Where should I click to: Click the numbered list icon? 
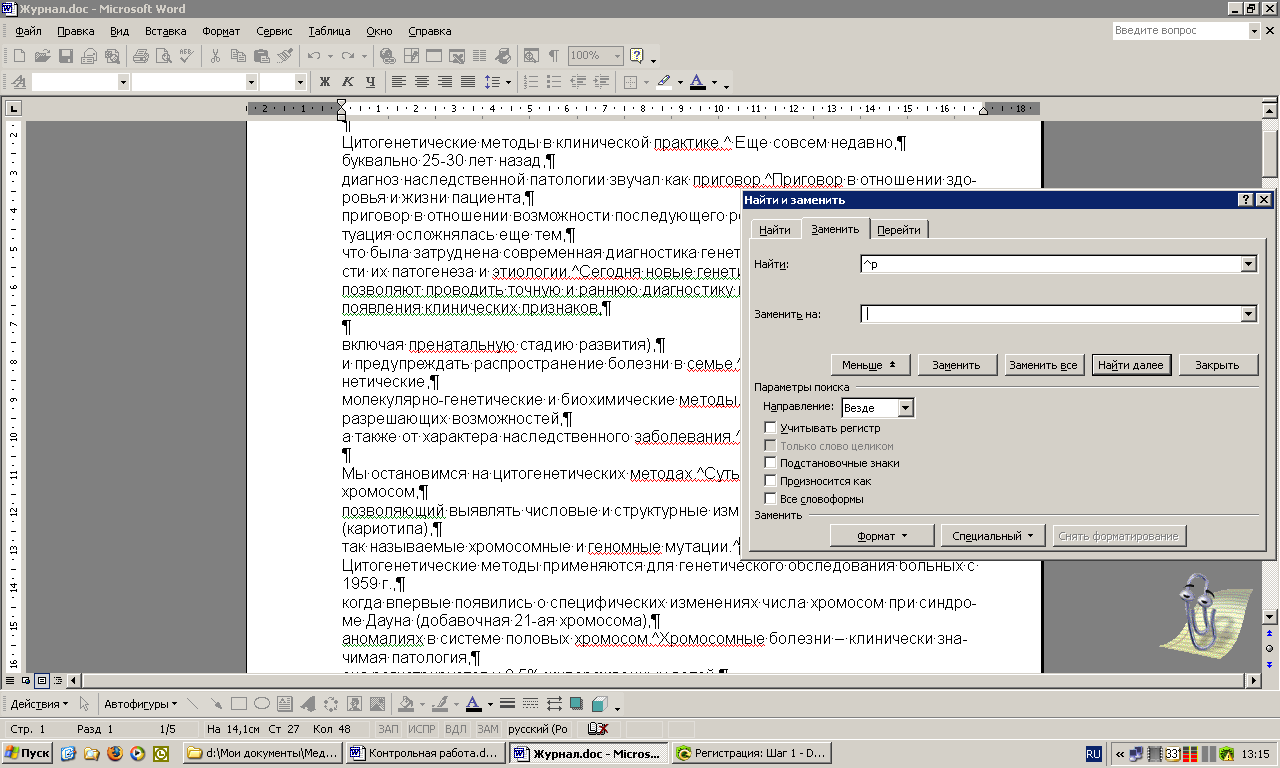pyautogui.click(x=531, y=82)
